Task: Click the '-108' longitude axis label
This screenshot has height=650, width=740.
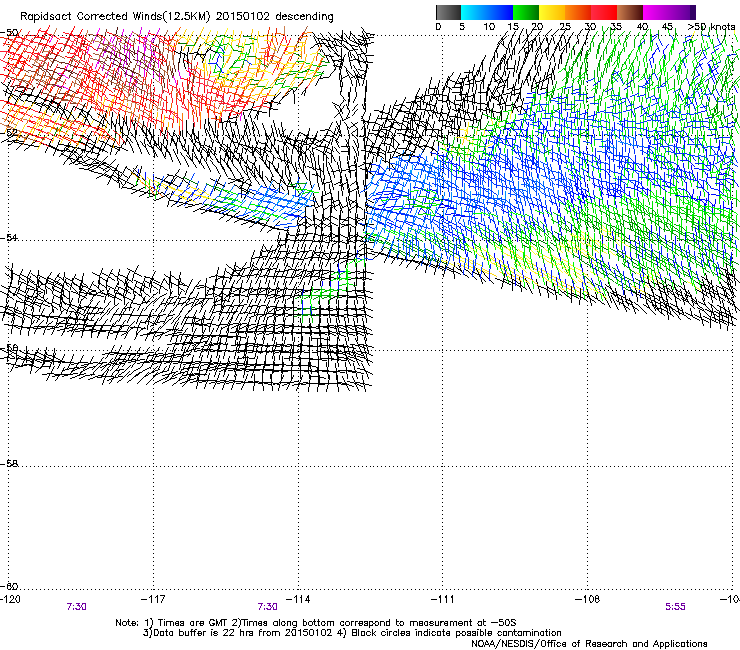Action: 587,599
